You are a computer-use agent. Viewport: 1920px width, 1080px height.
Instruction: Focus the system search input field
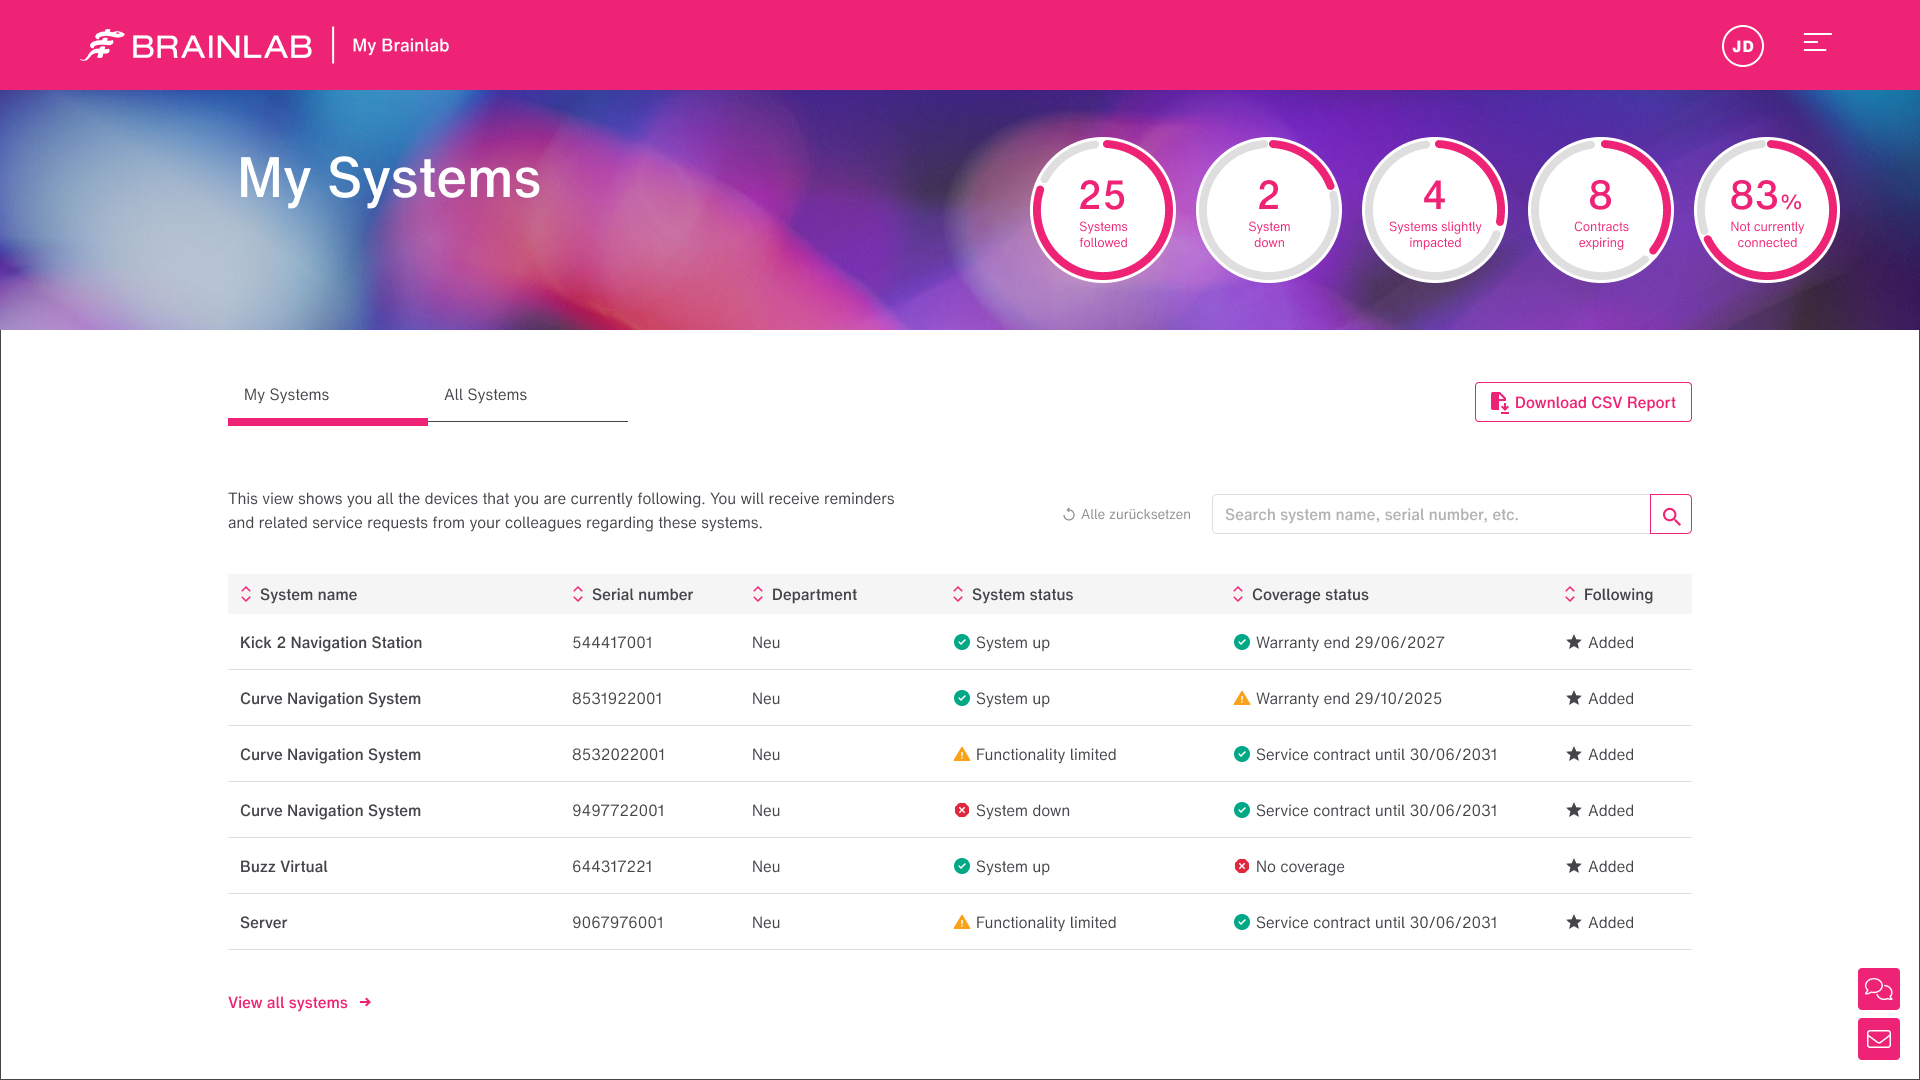1431,515
